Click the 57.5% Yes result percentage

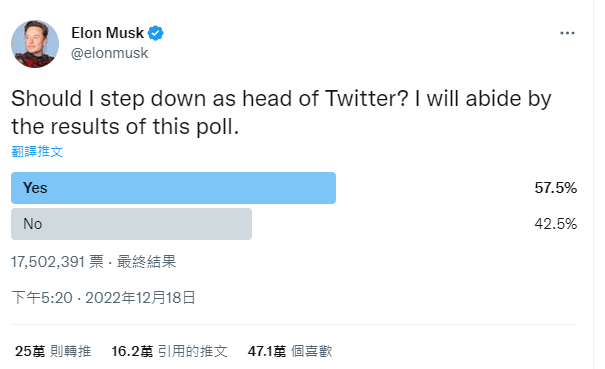556,188
